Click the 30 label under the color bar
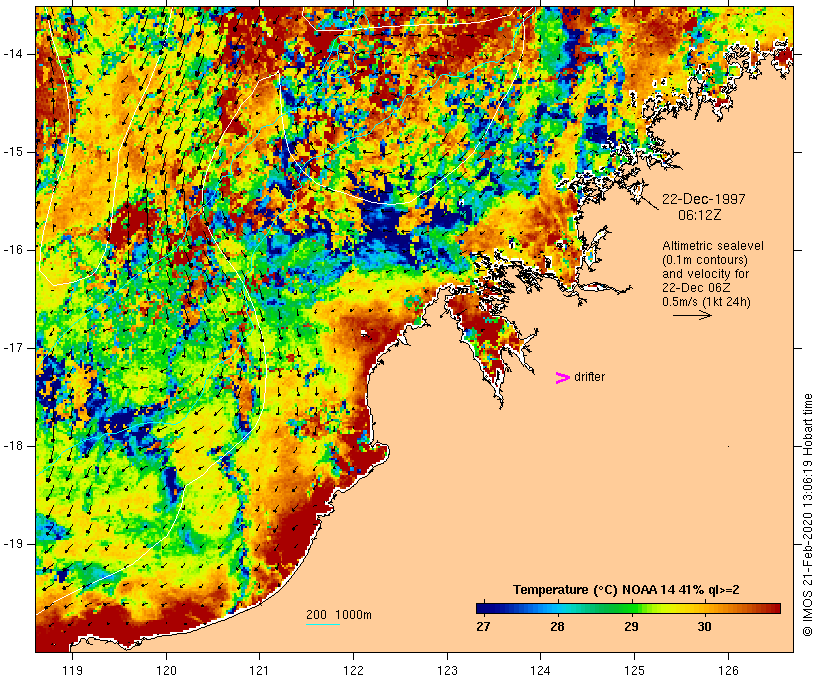 tap(704, 627)
